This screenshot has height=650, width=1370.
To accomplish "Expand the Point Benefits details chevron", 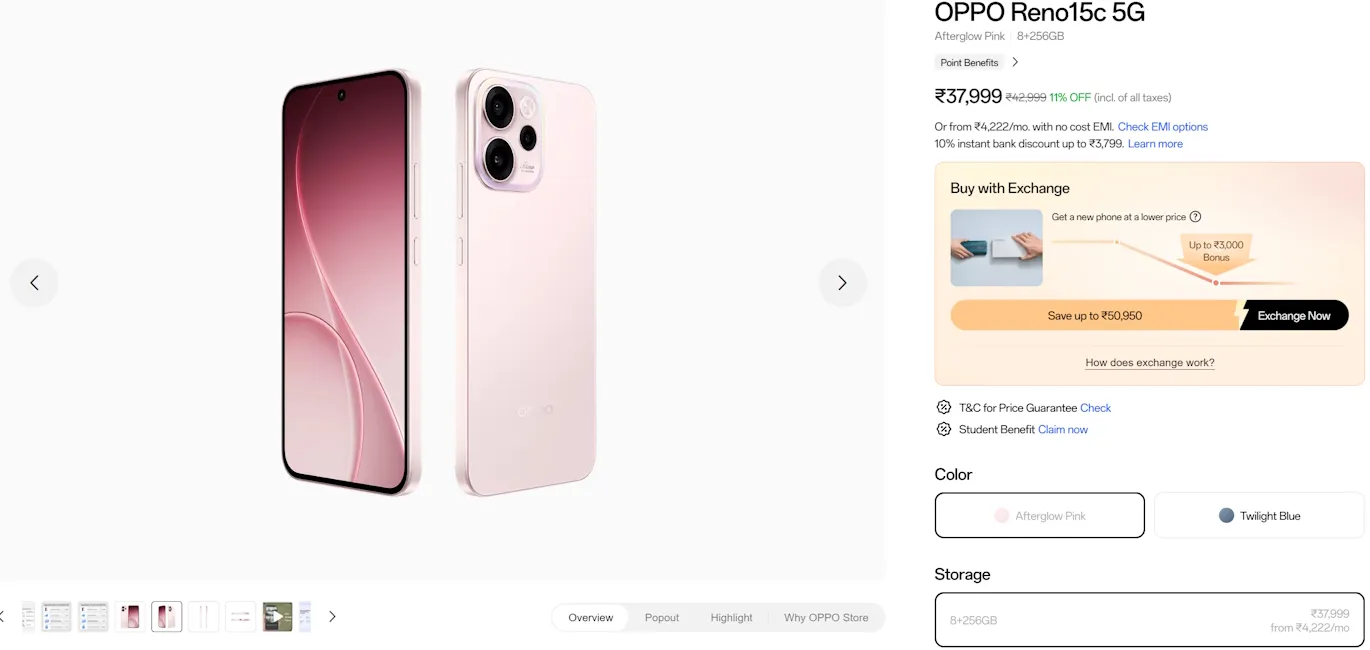I will click(1014, 62).
